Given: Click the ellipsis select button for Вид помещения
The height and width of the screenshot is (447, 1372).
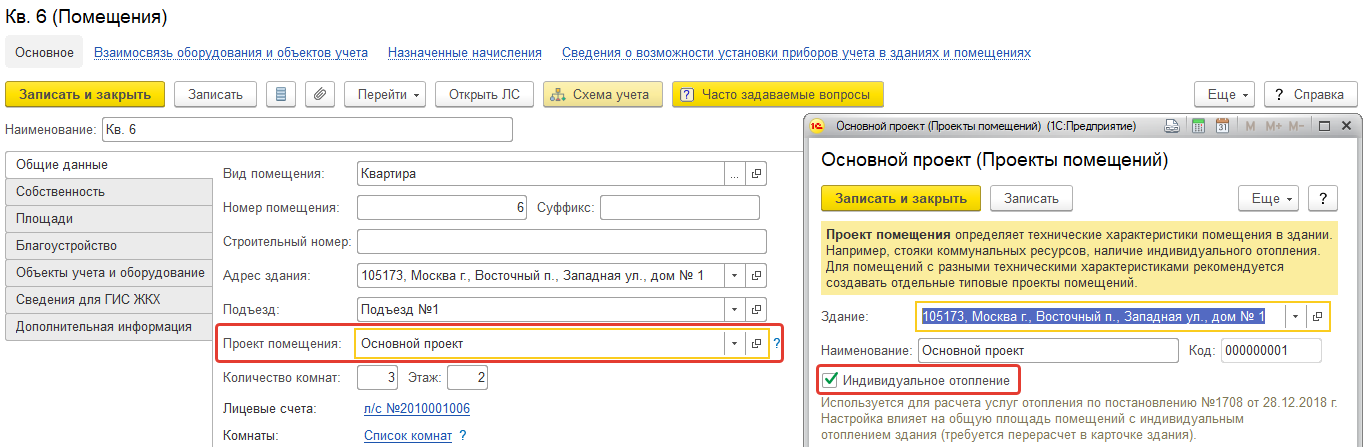Looking at the screenshot, I should pyautogui.click(x=735, y=174).
